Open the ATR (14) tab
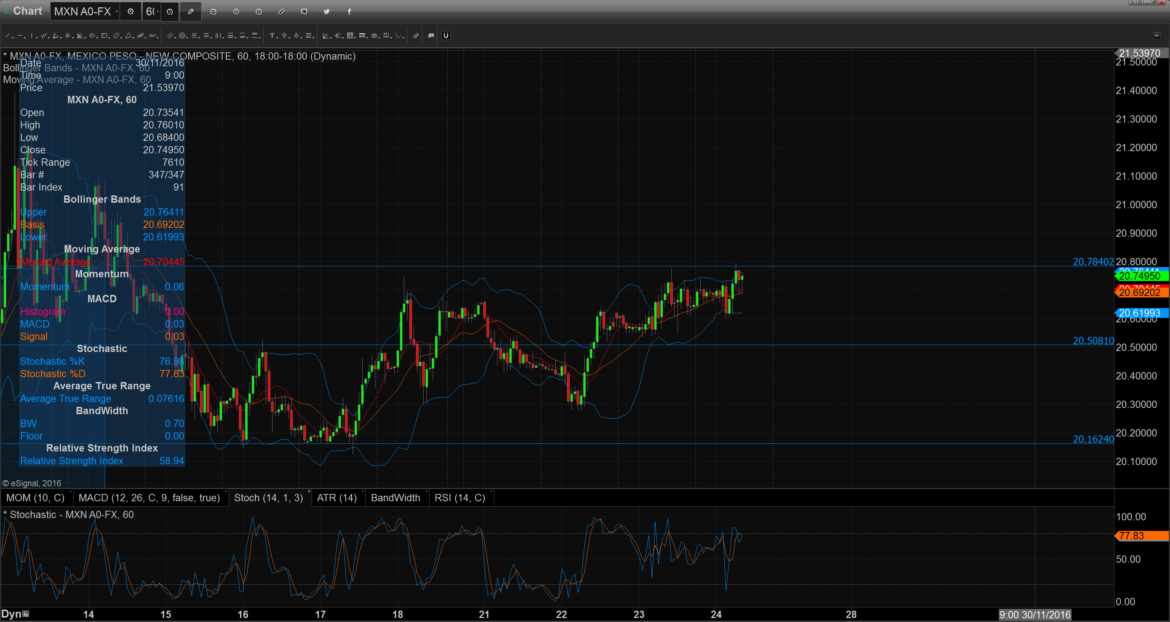Viewport: 1170px width, 622px height. (x=337, y=497)
